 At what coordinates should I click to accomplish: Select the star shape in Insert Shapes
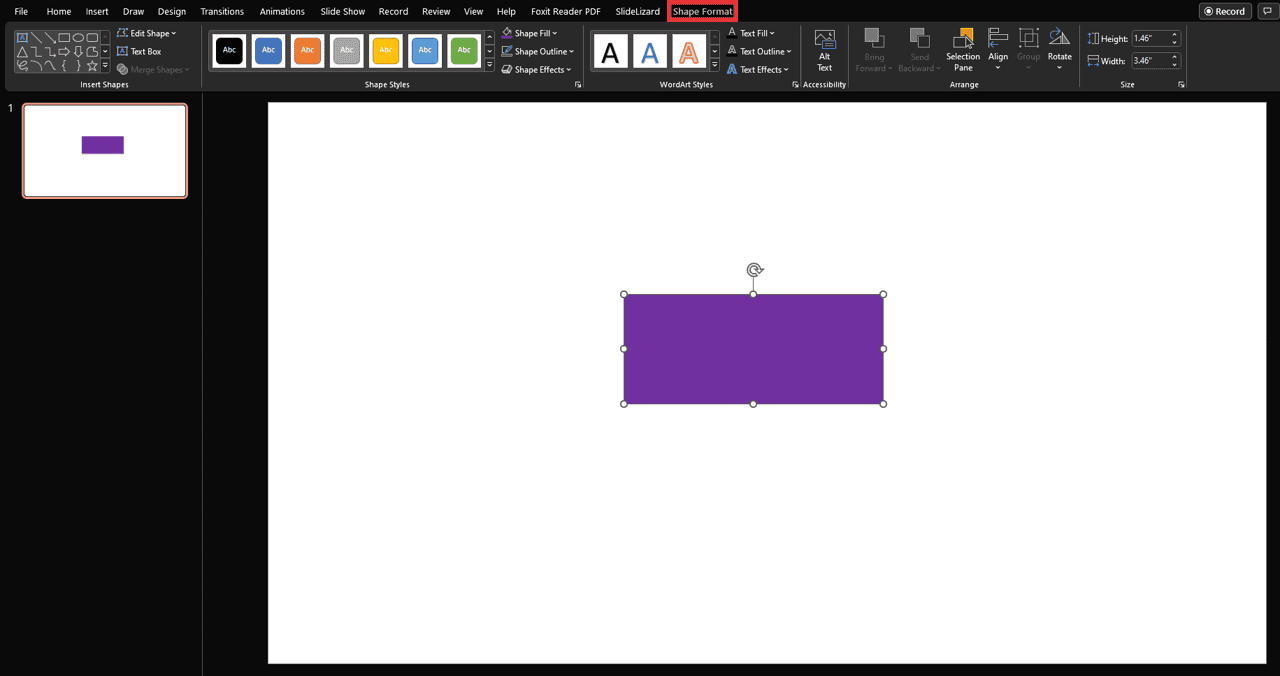92,66
